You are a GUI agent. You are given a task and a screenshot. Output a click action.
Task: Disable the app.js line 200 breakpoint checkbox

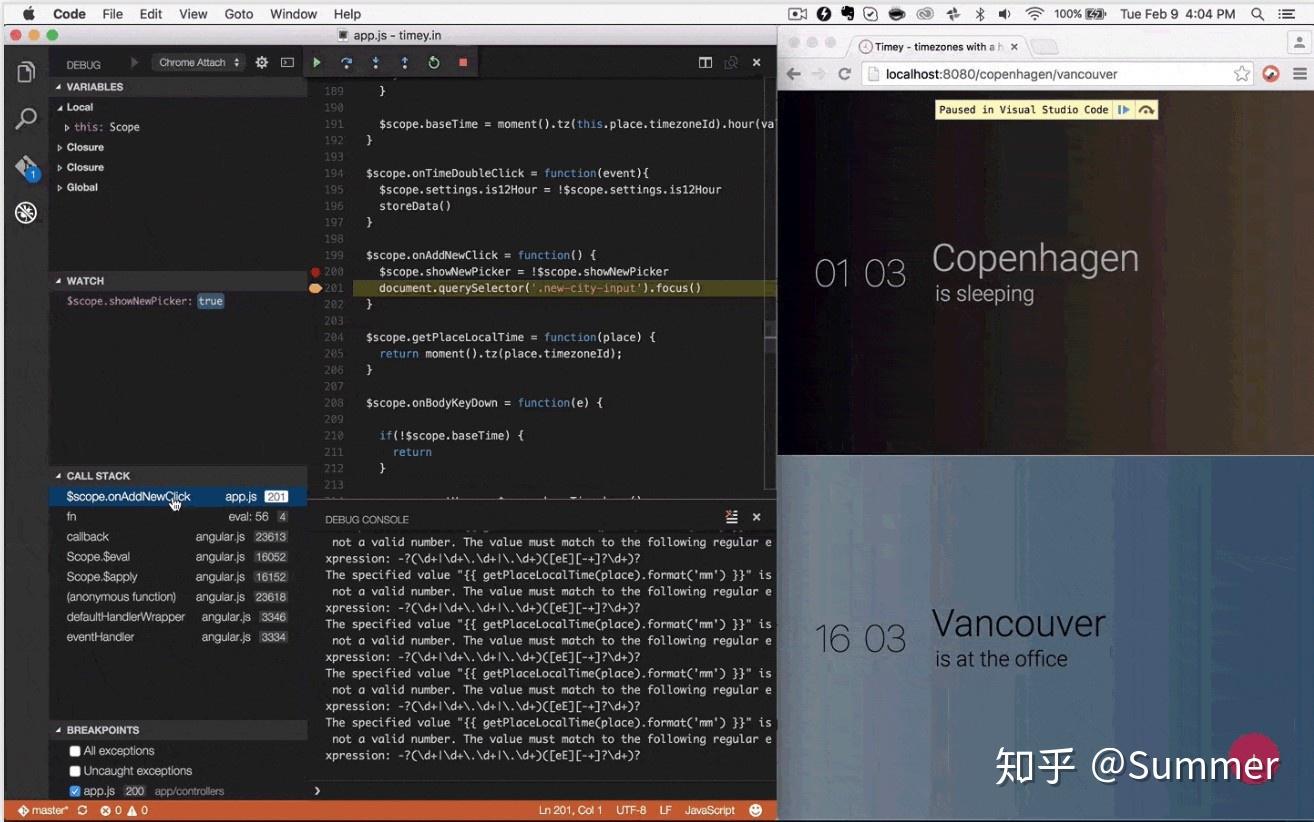point(74,790)
